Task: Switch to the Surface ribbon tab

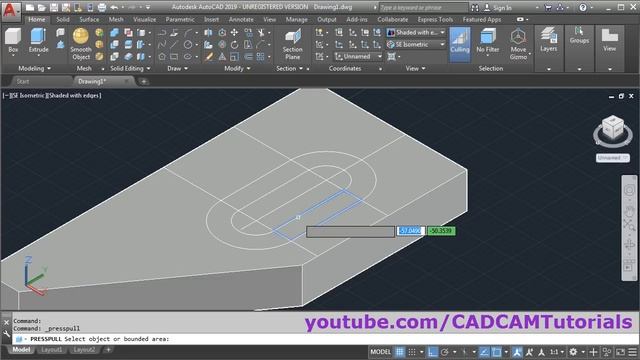Action: pos(89,19)
